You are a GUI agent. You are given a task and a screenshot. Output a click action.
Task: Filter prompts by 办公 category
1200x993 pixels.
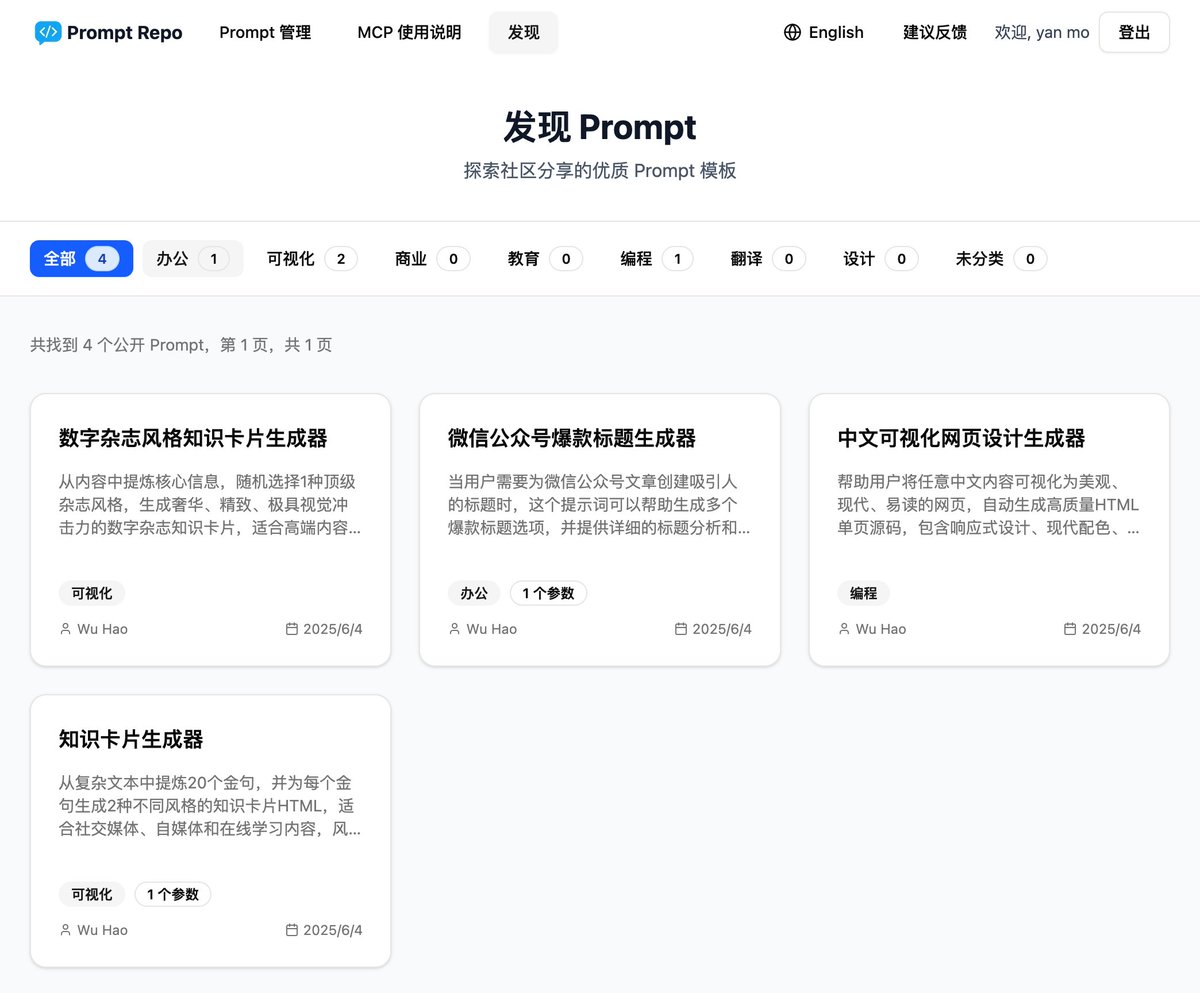click(x=192, y=258)
